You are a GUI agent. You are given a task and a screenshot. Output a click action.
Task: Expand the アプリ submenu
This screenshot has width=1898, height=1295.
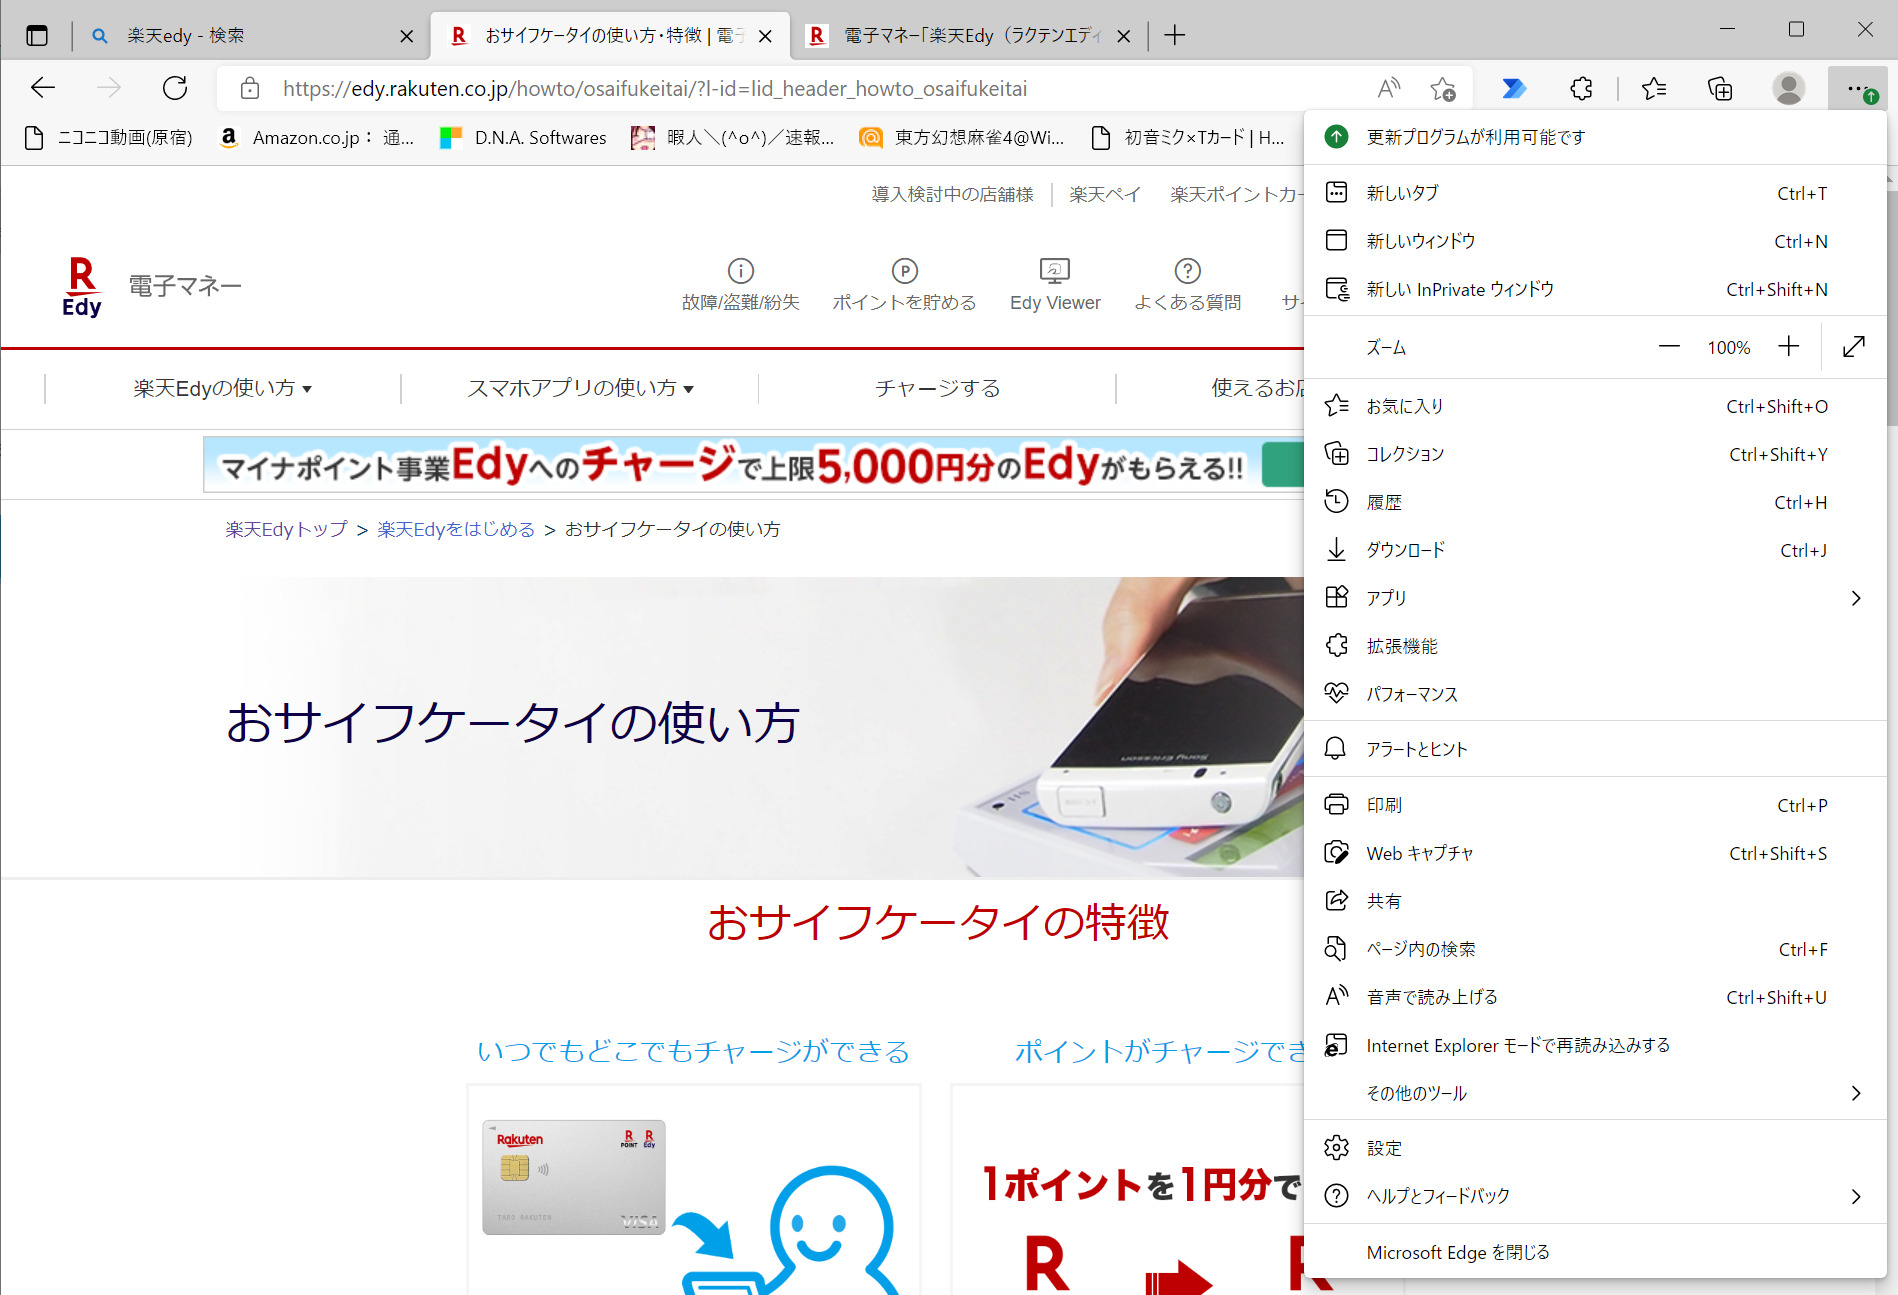(1595, 598)
